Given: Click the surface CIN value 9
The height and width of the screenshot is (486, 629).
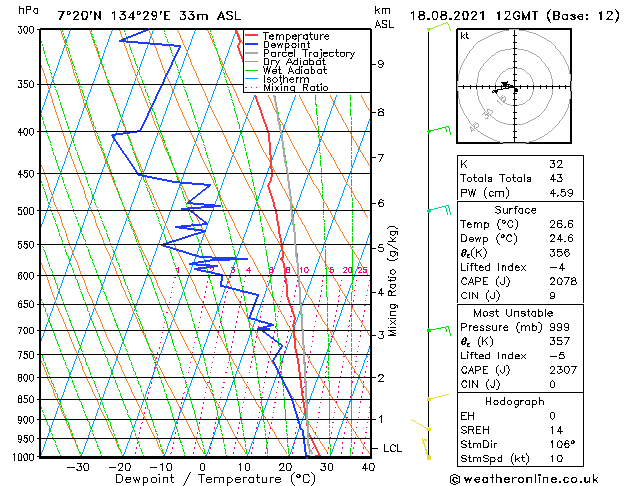Looking at the screenshot, I should [553, 296].
